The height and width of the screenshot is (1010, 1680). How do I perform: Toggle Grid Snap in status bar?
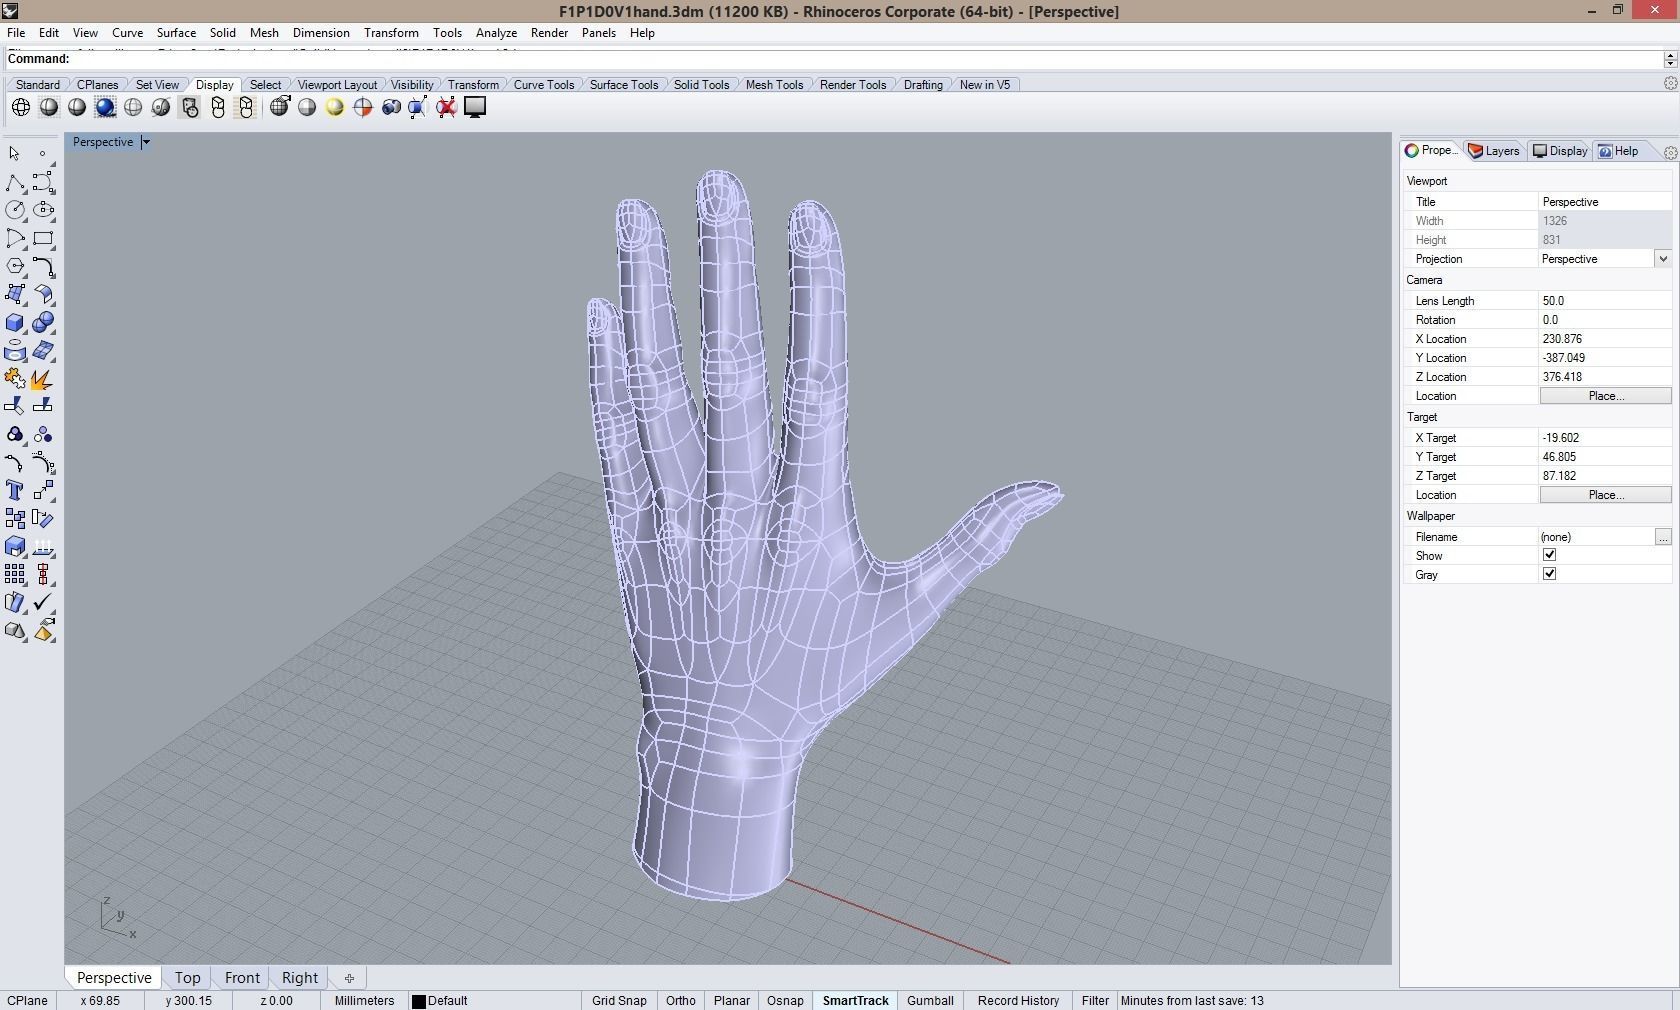[619, 1000]
